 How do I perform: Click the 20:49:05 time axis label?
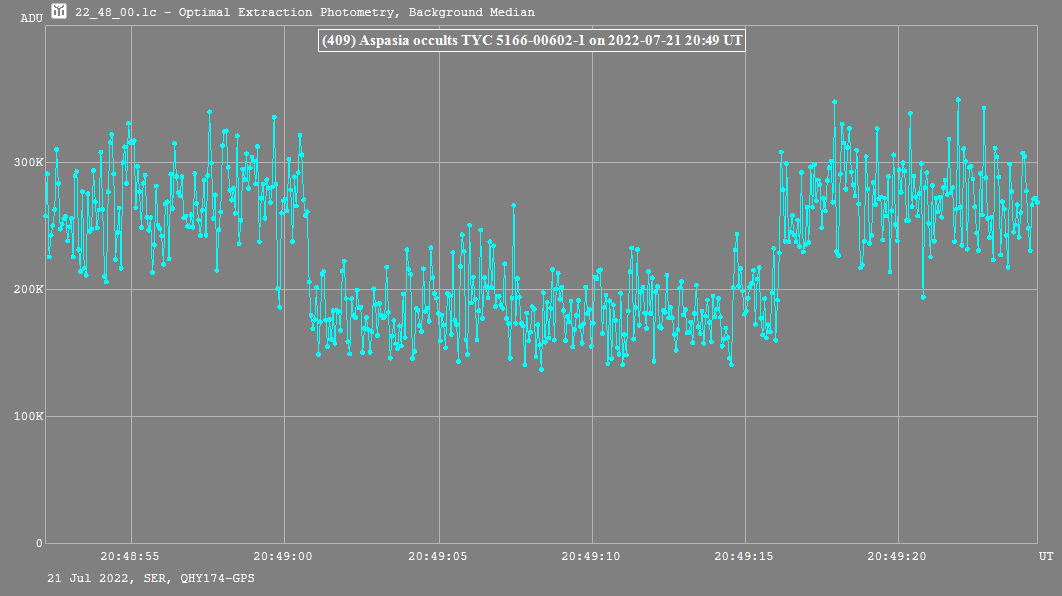pos(437,556)
